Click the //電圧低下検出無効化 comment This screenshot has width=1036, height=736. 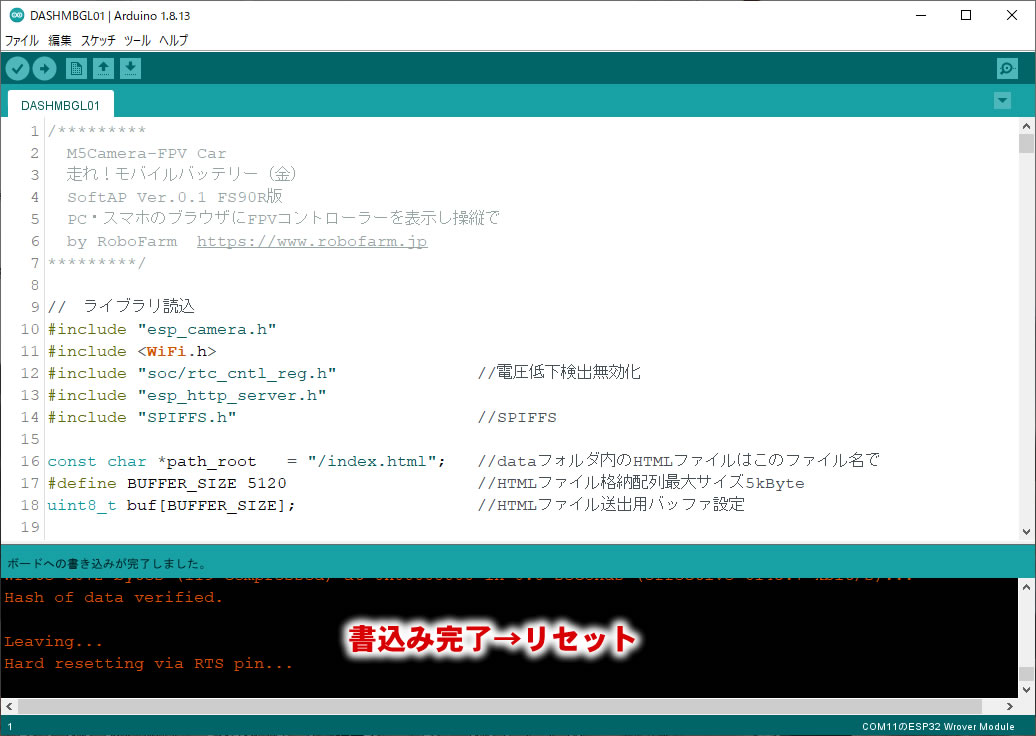pyautogui.click(x=559, y=372)
